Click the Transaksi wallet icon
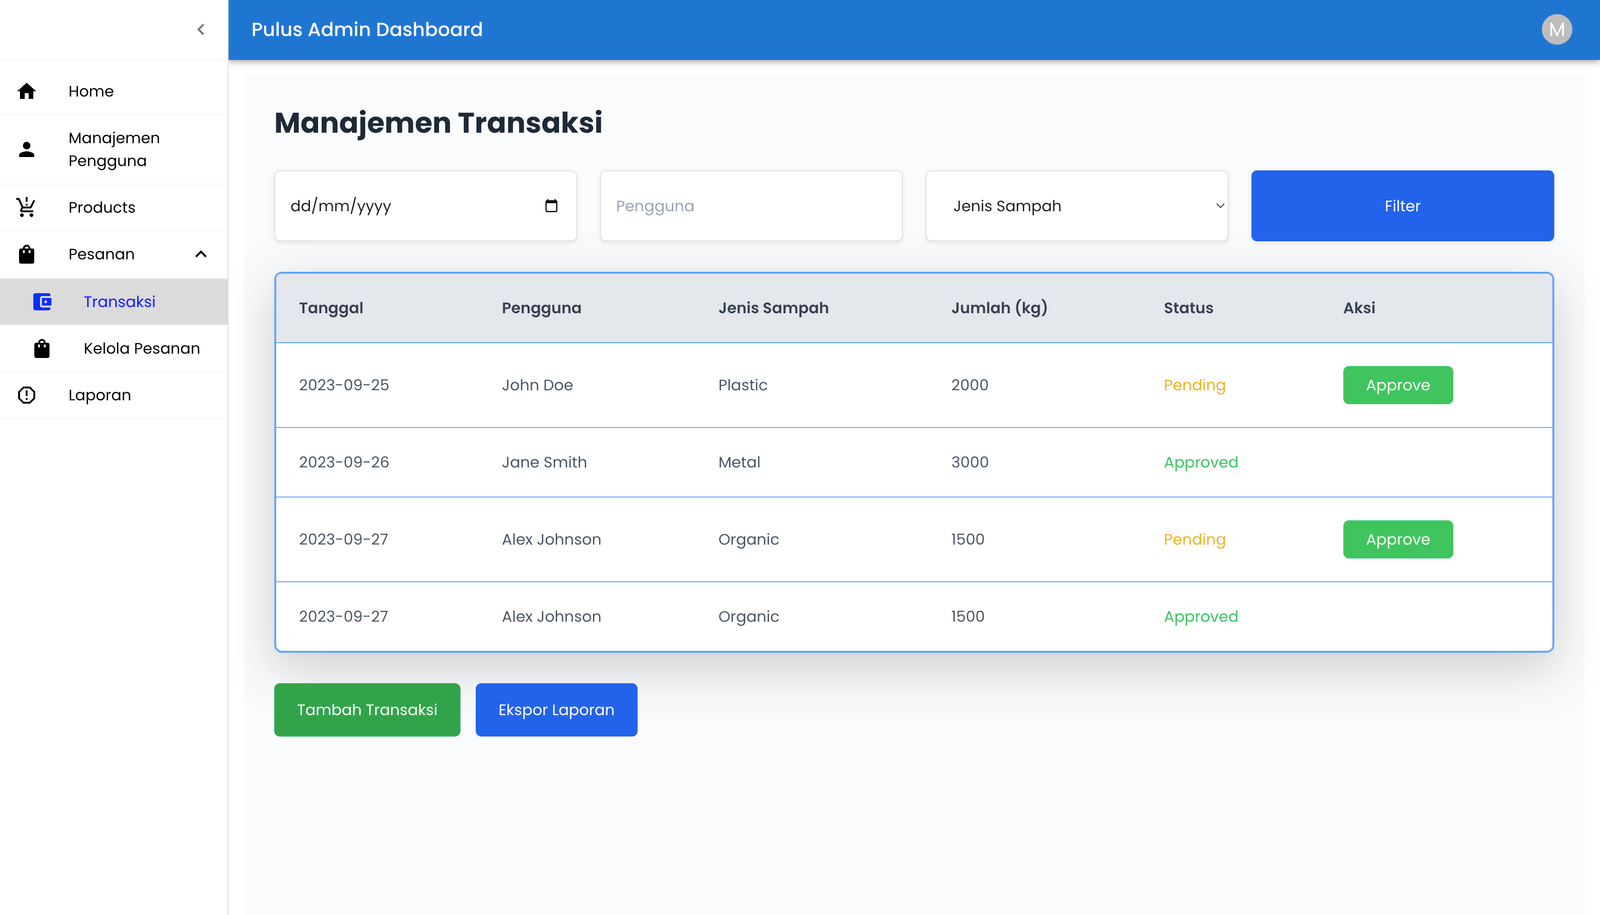The image size is (1600, 915). (42, 302)
